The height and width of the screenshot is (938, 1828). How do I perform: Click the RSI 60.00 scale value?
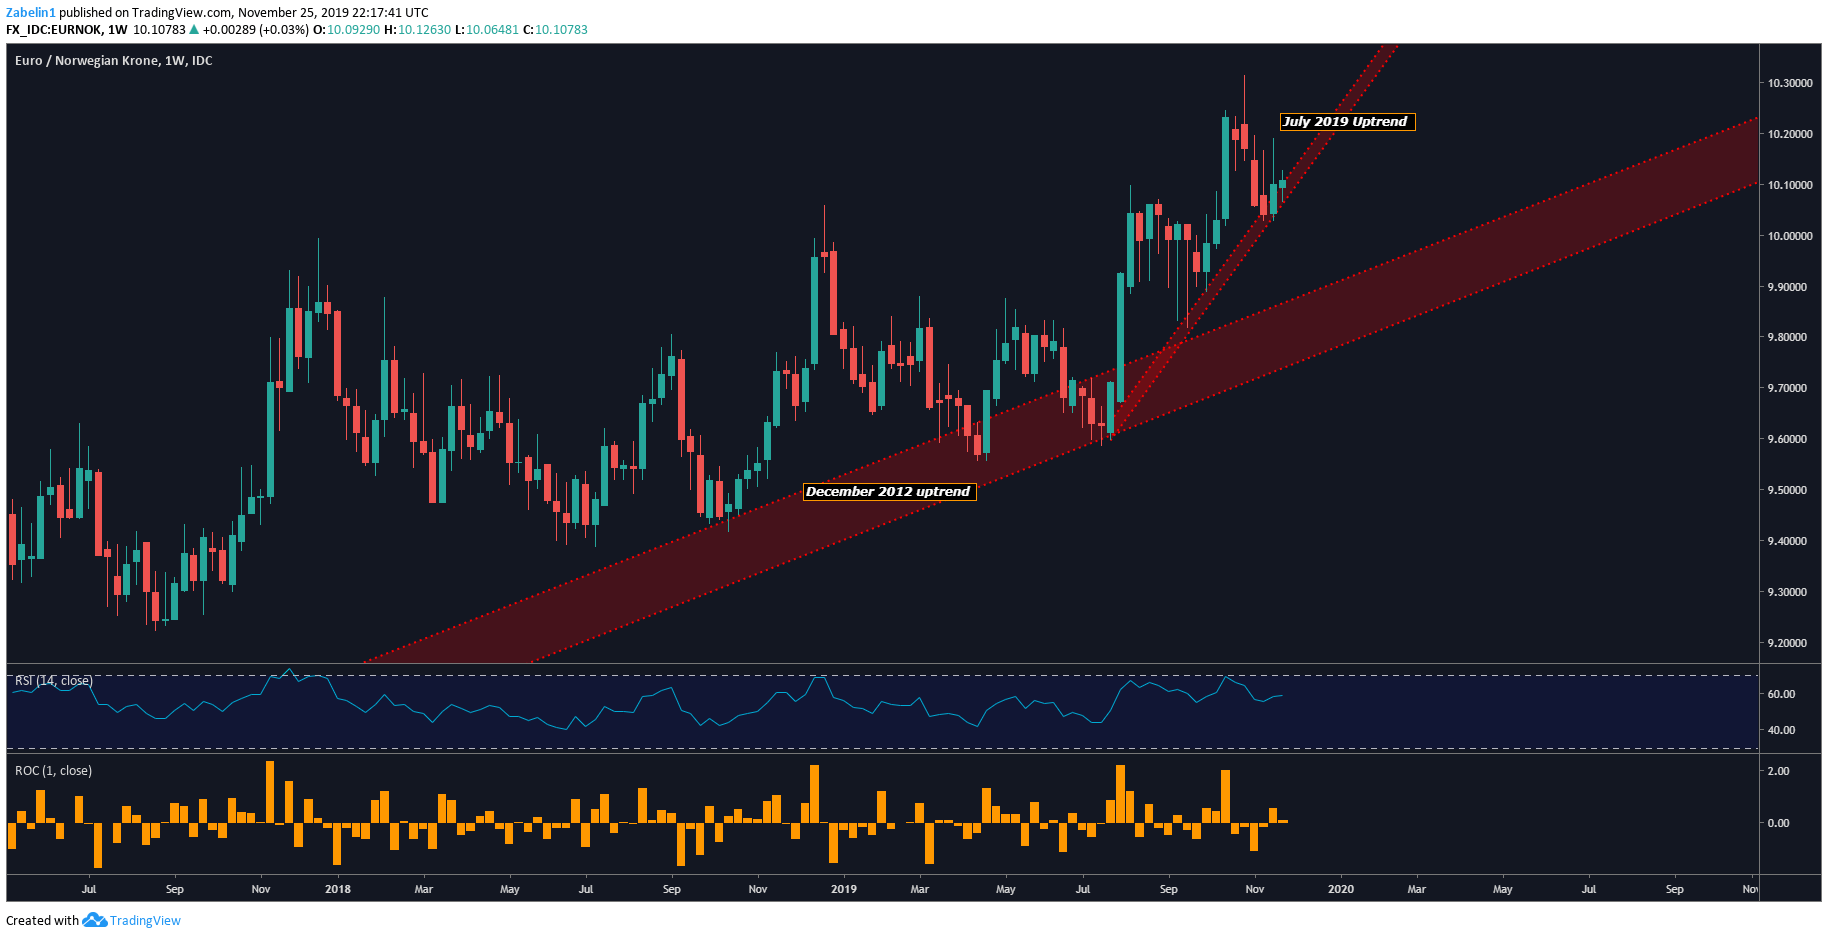coord(1781,694)
